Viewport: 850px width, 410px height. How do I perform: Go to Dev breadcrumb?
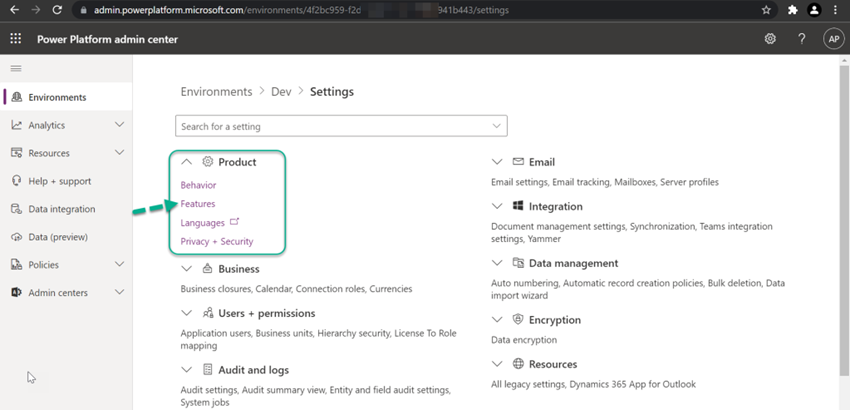tap(281, 92)
